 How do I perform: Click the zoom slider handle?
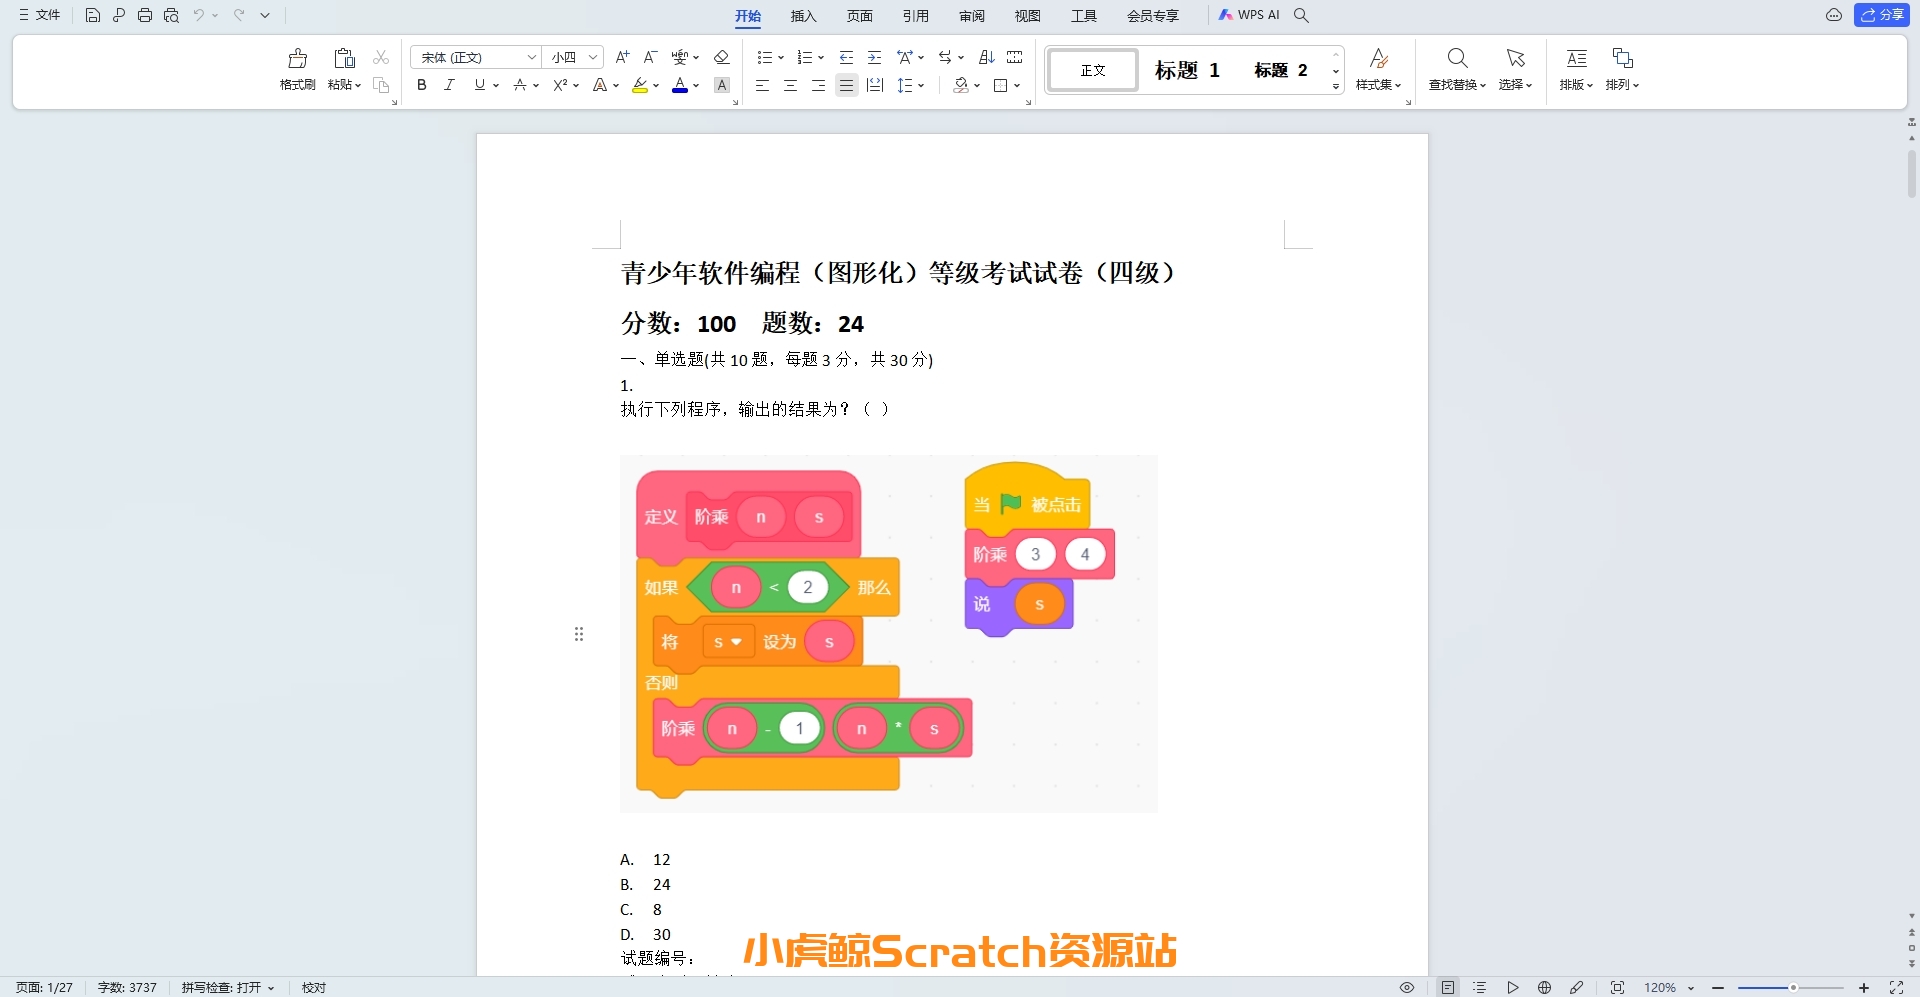point(1793,987)
